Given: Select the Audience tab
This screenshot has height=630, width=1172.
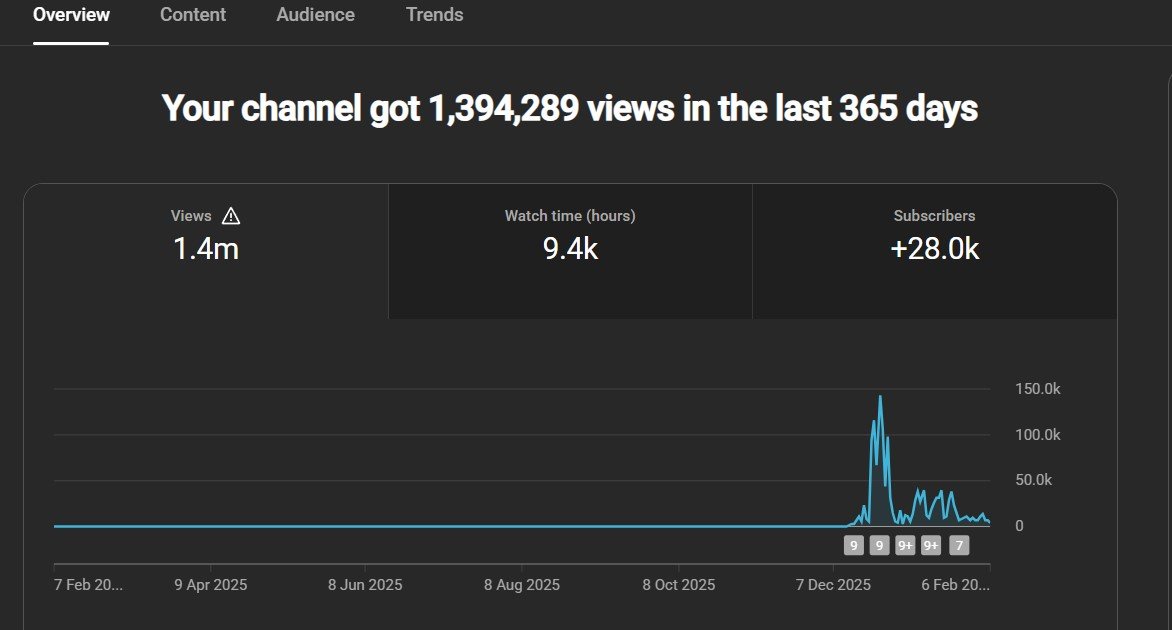Looking at the screenshot, I should pos(314,15).
